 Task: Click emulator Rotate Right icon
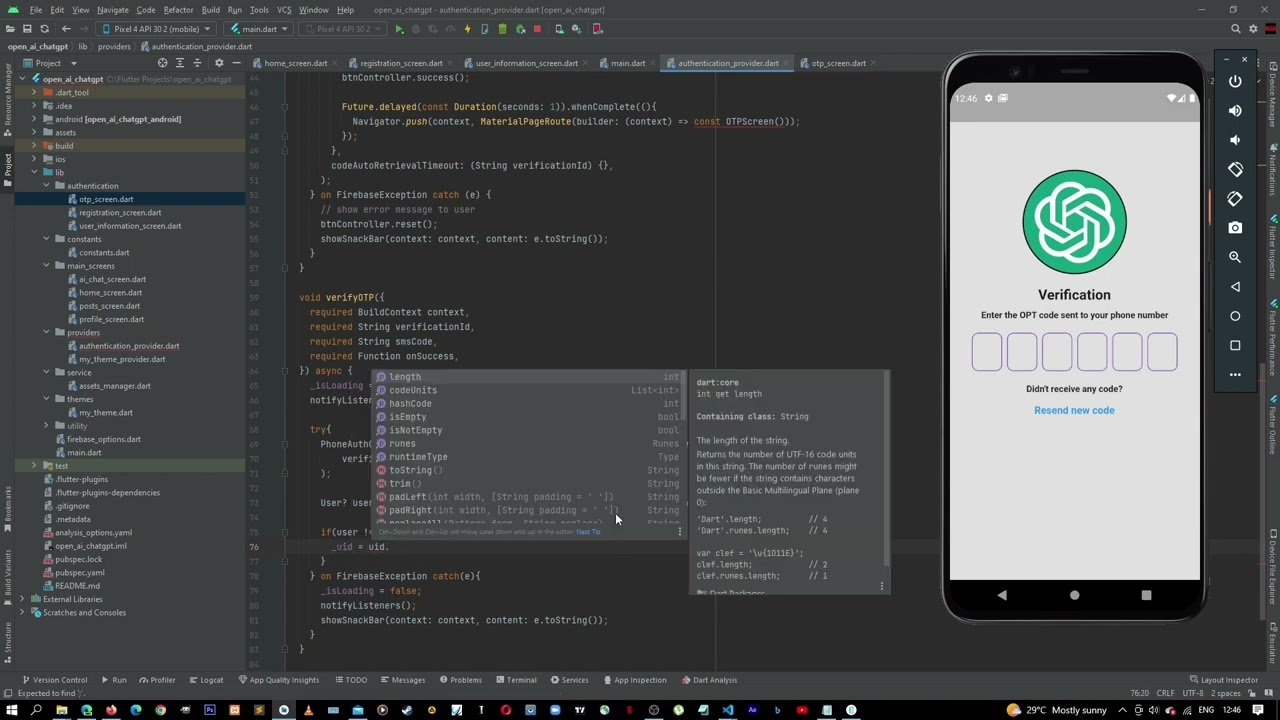pyautogui.click(x=1235, y=199)
